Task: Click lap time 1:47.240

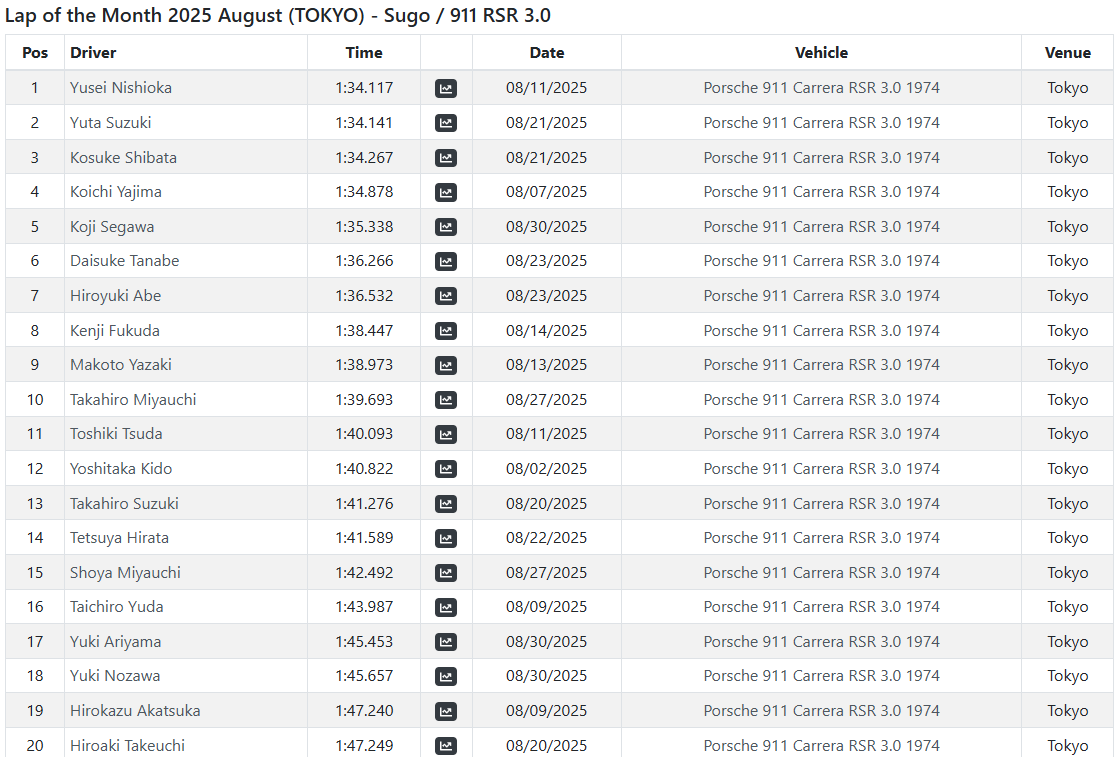Action: [364, 711]
